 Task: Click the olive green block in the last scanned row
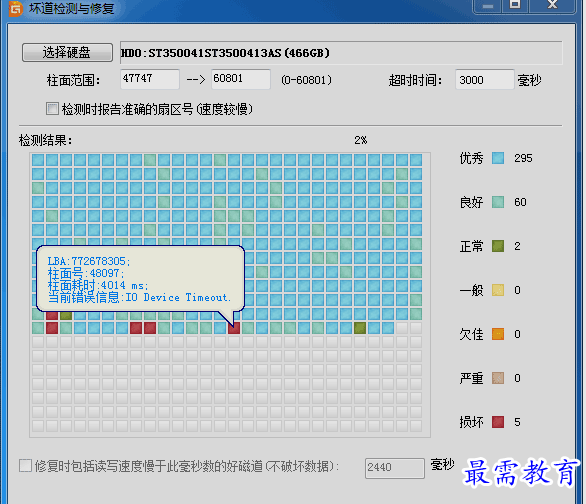tap(360, 328)
